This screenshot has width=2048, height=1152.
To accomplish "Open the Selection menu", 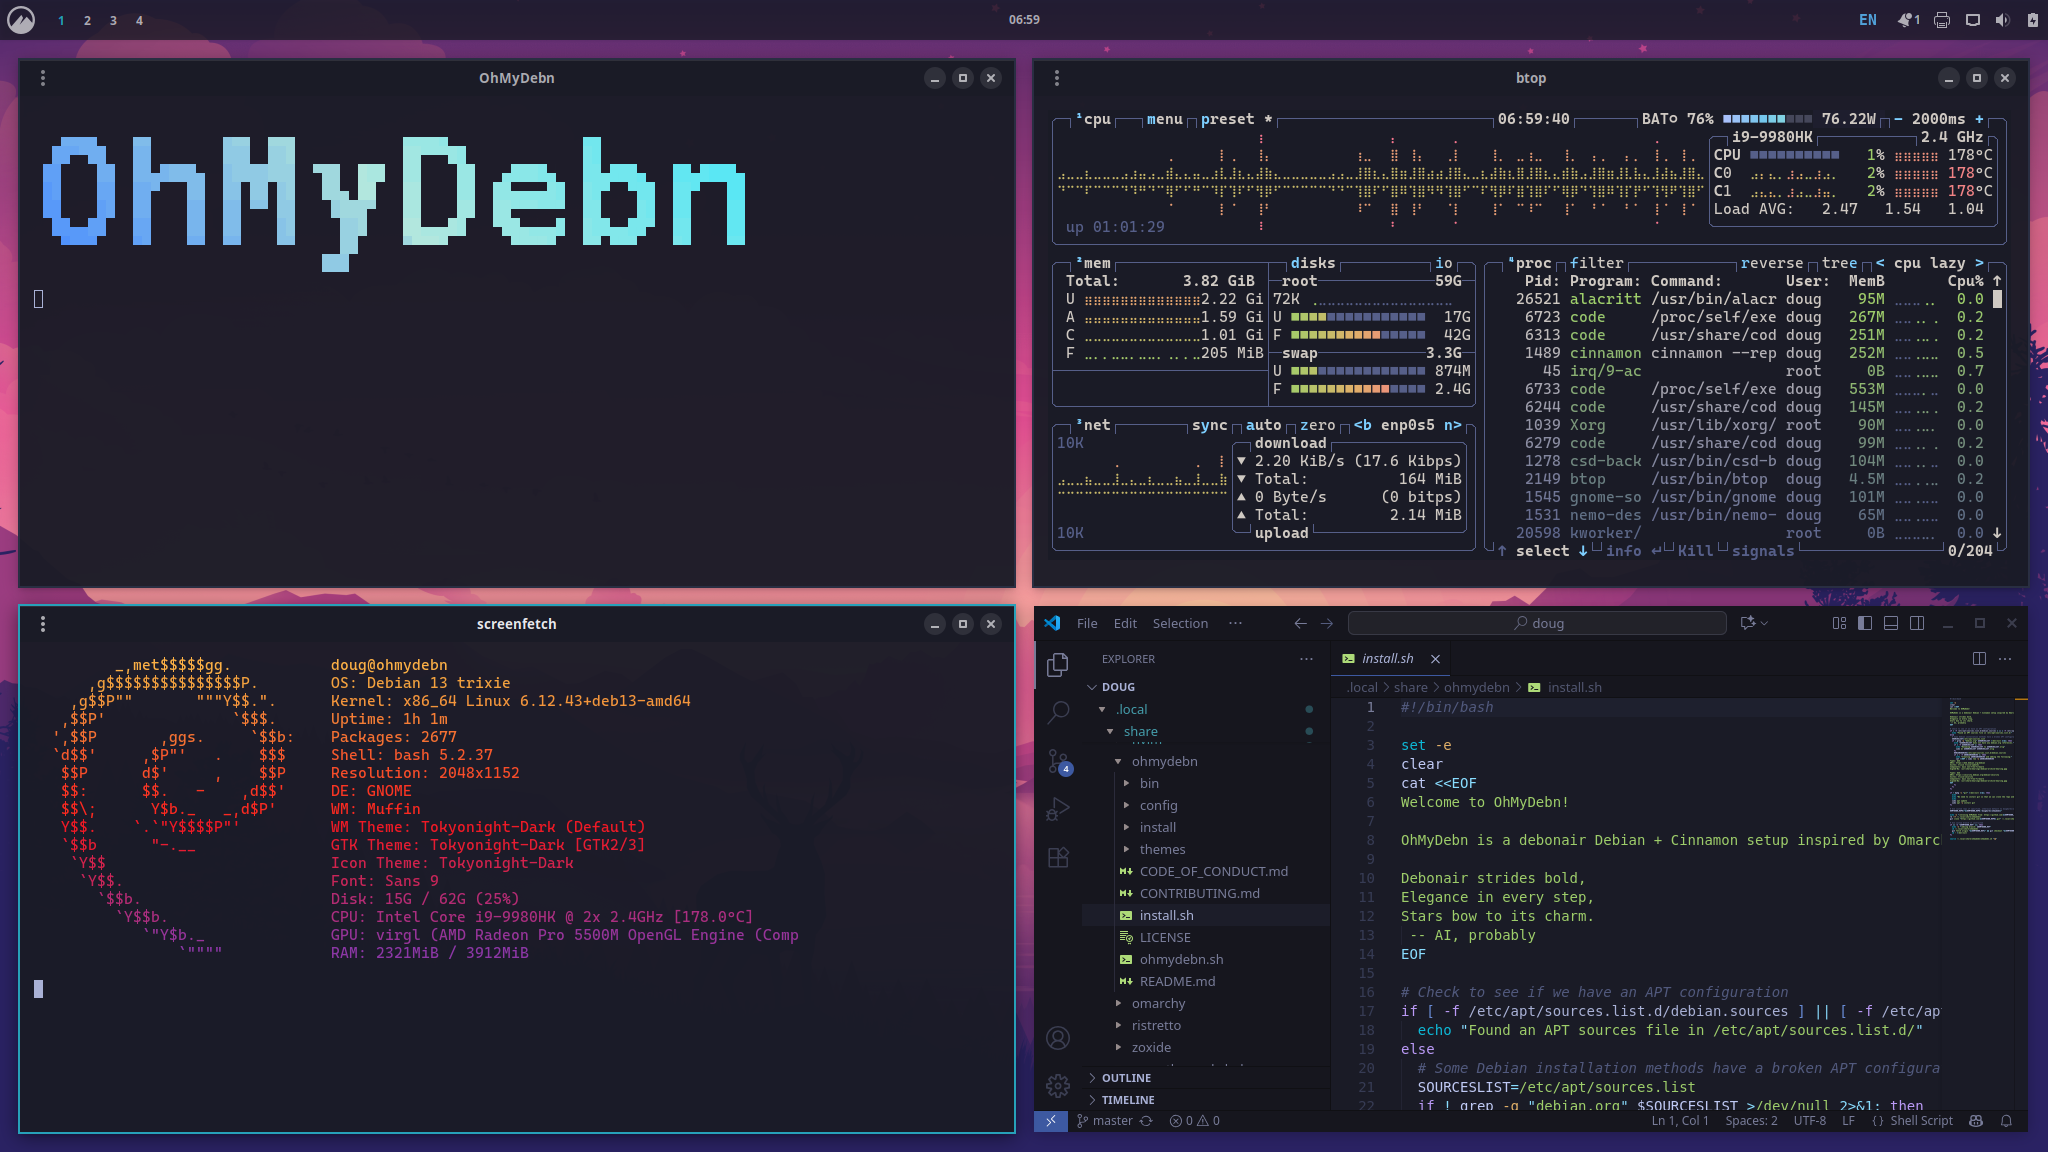I will pyautogui.click(x=1180, y=623).
